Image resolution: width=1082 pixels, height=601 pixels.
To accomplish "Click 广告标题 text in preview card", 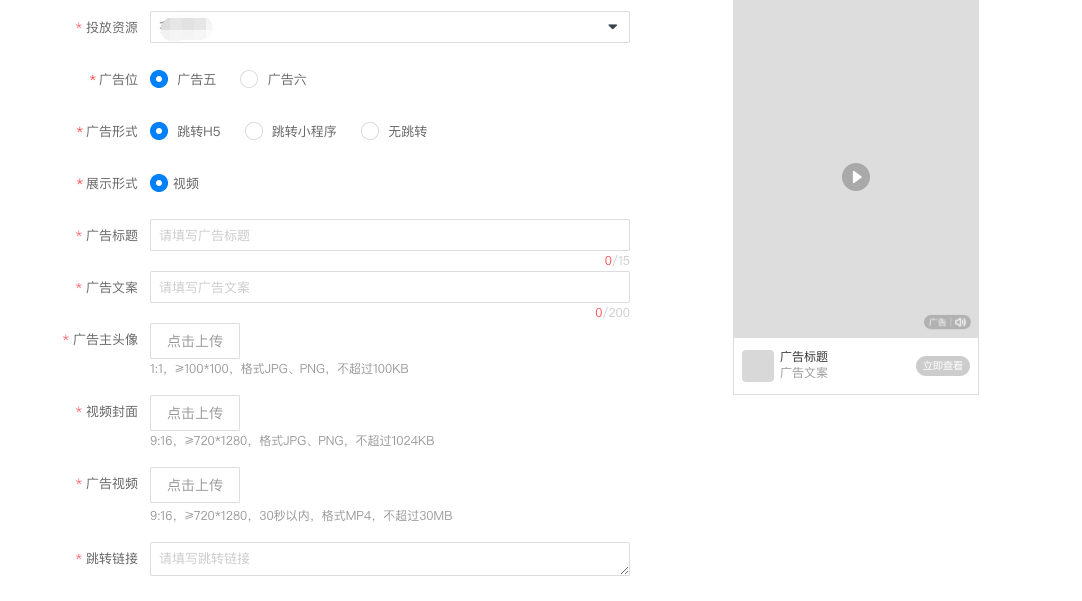I will [804, 357].
